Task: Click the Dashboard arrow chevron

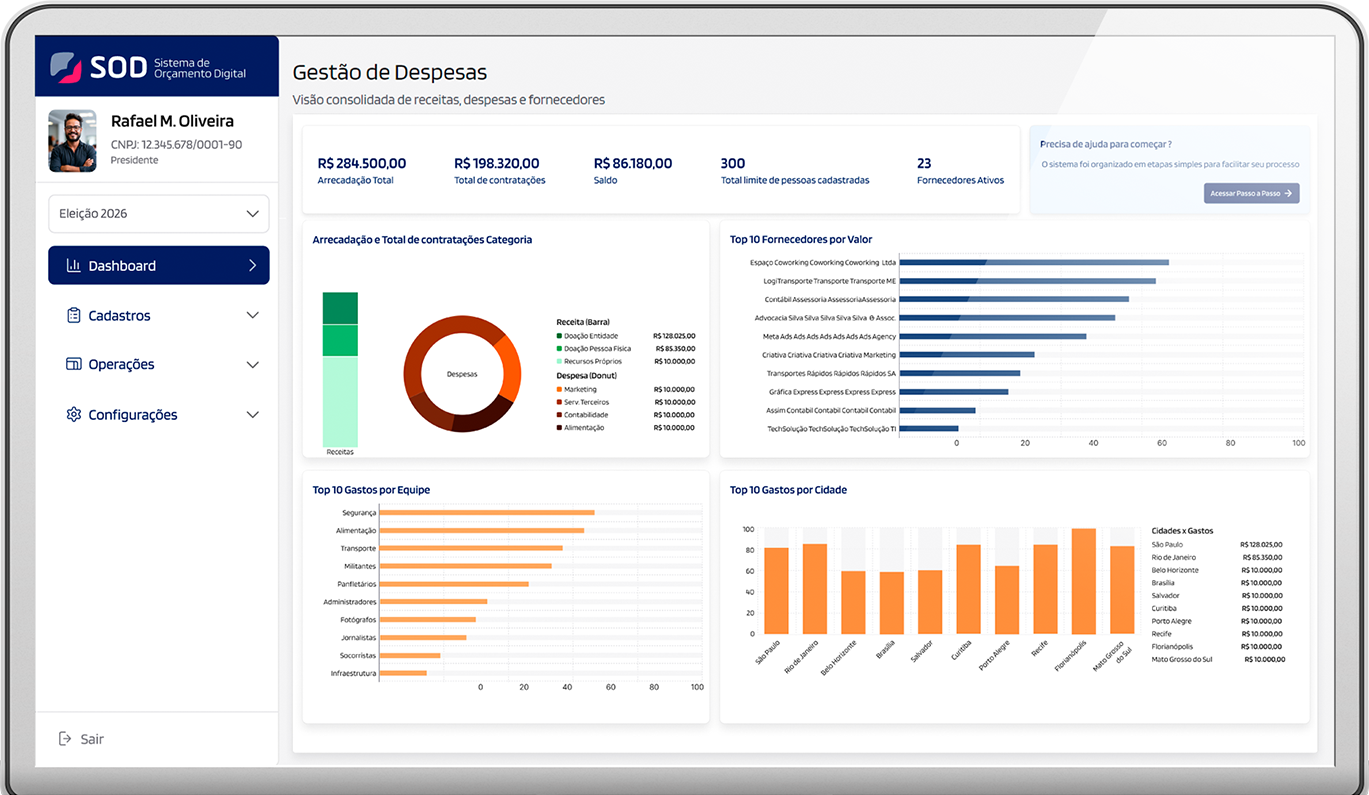Action: tap(252, 265)
